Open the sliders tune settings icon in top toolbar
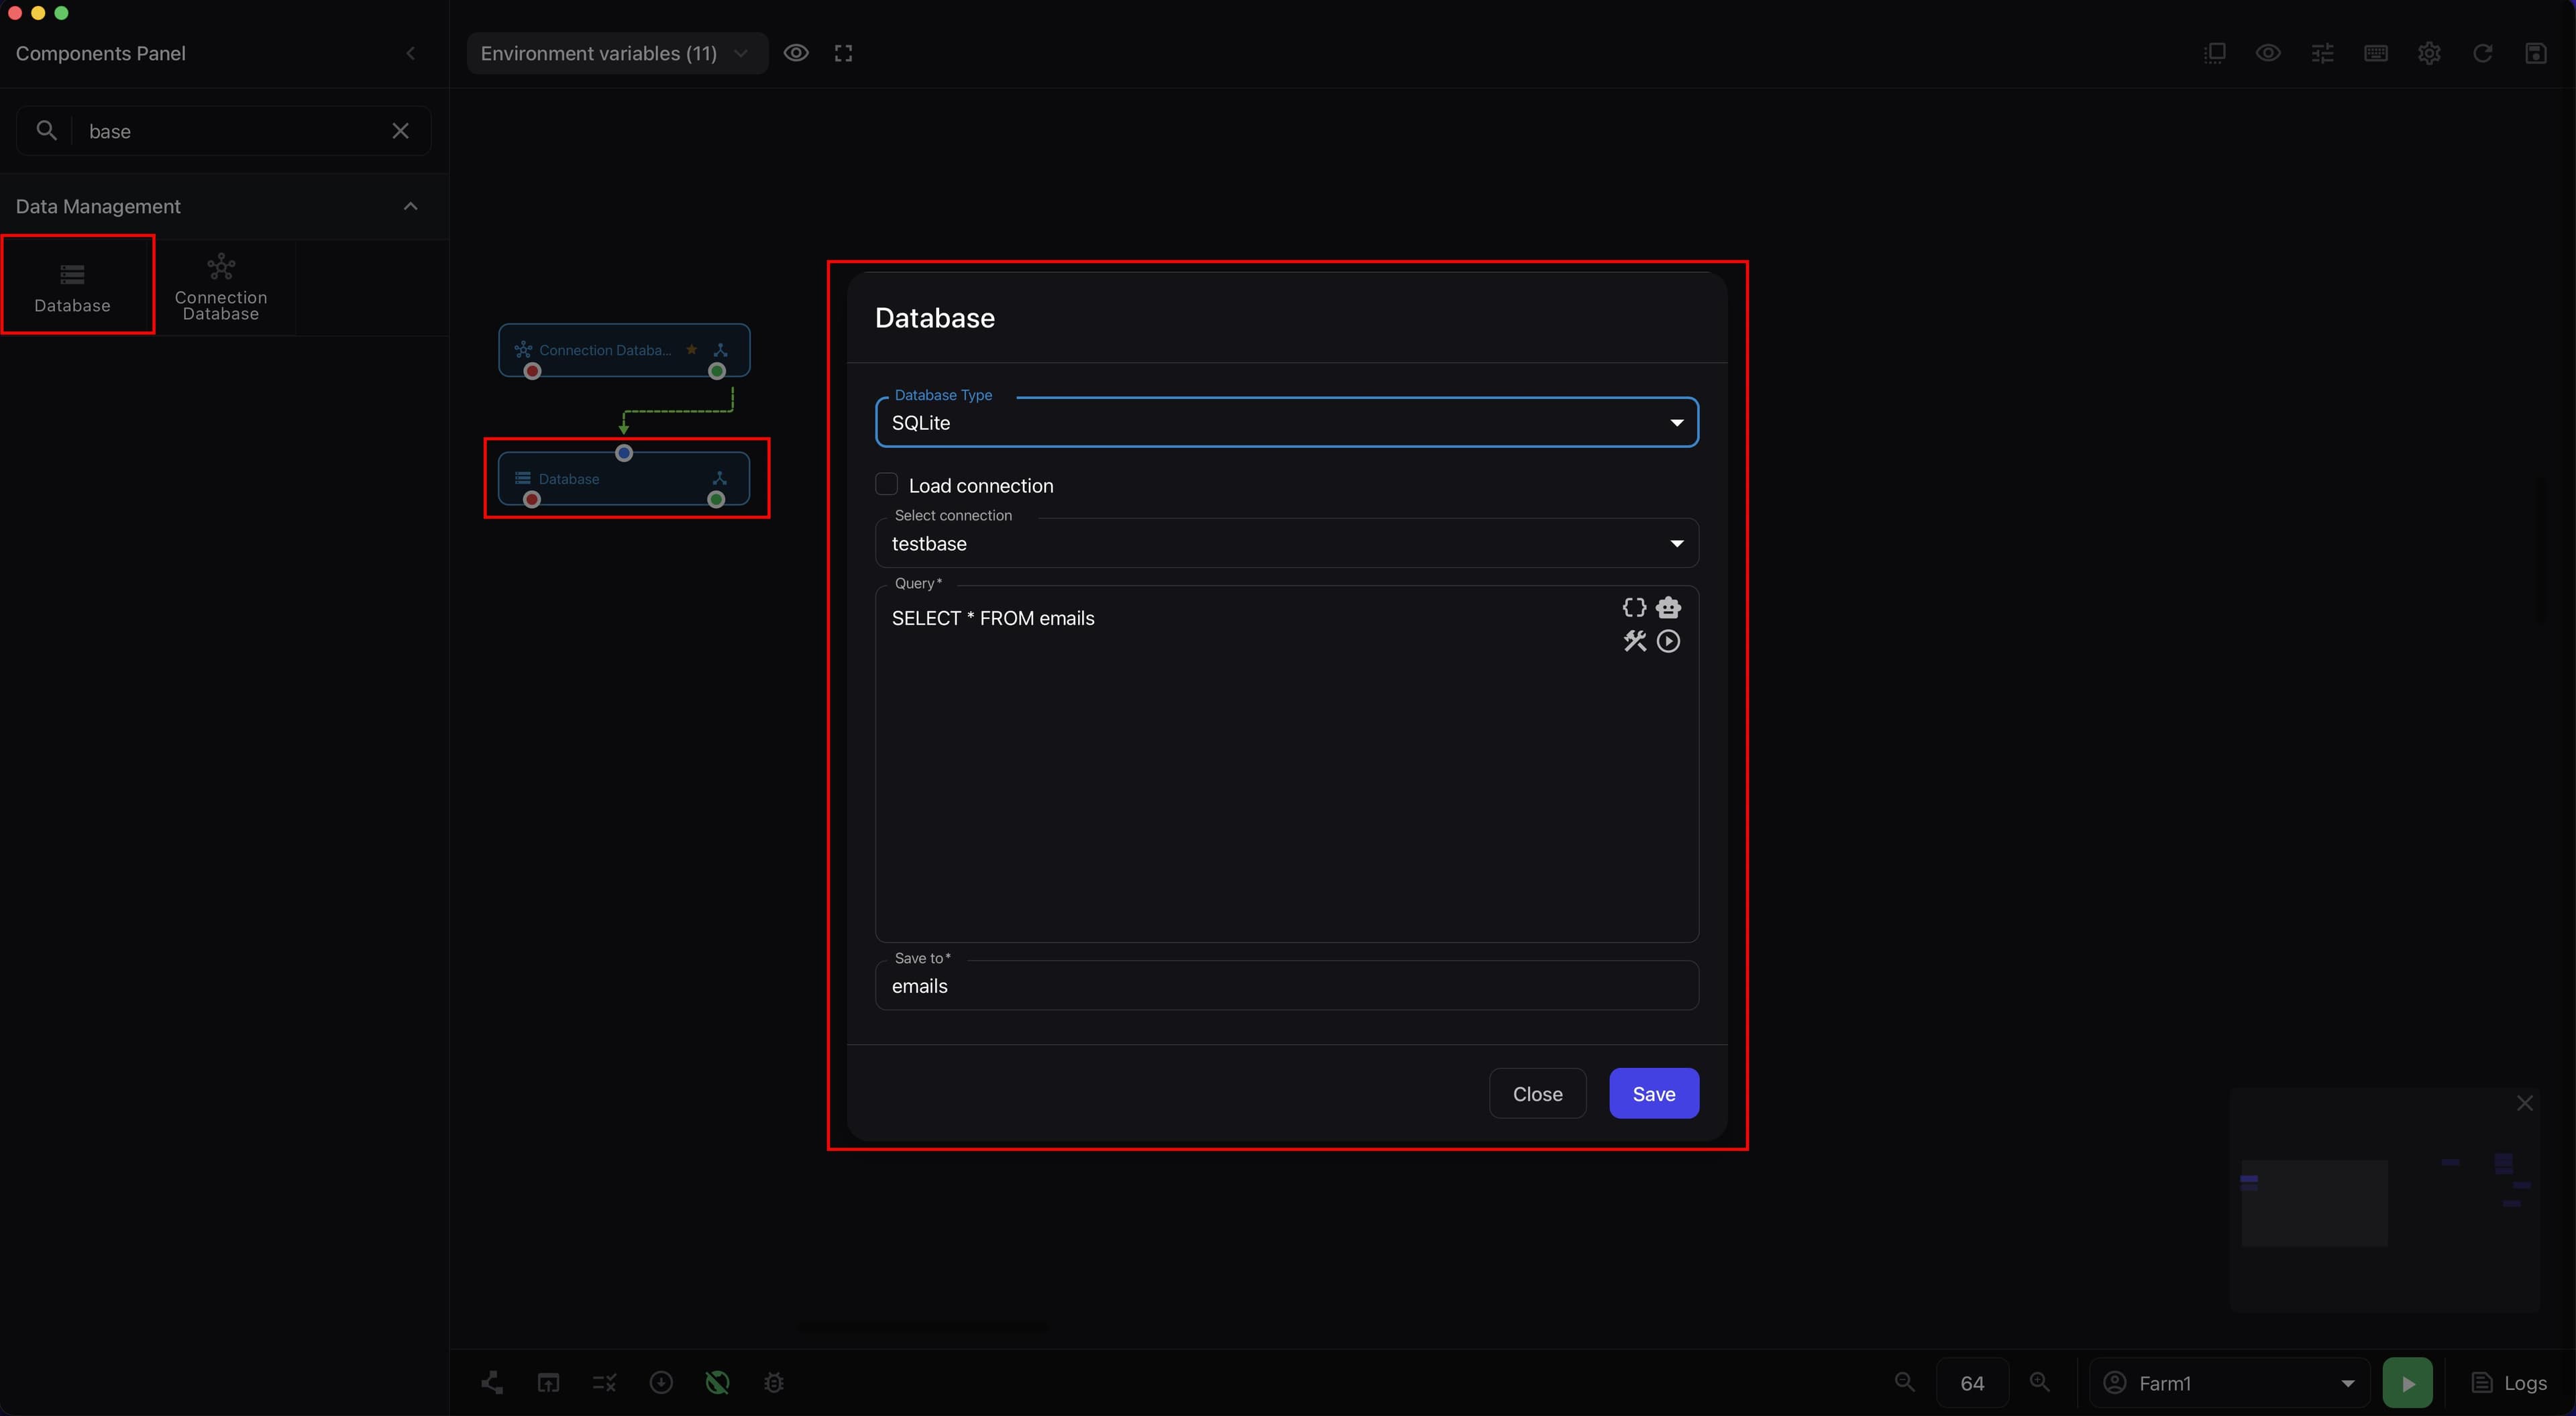 pyautogui.click(x=2322, y=53)
